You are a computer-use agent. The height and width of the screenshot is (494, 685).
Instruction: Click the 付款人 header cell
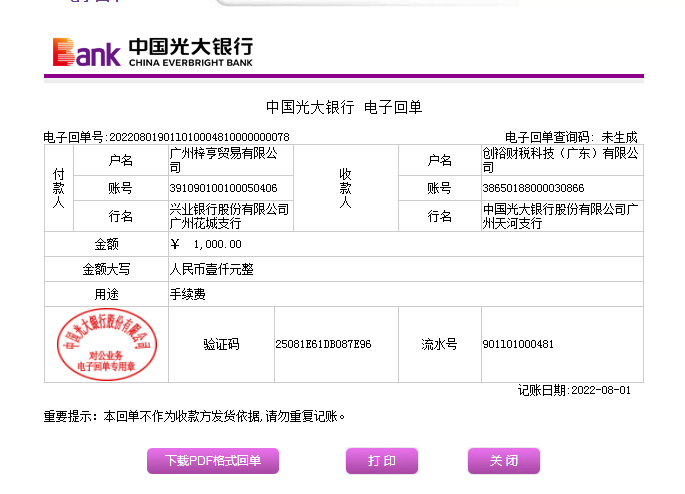[x=59, y=188]
